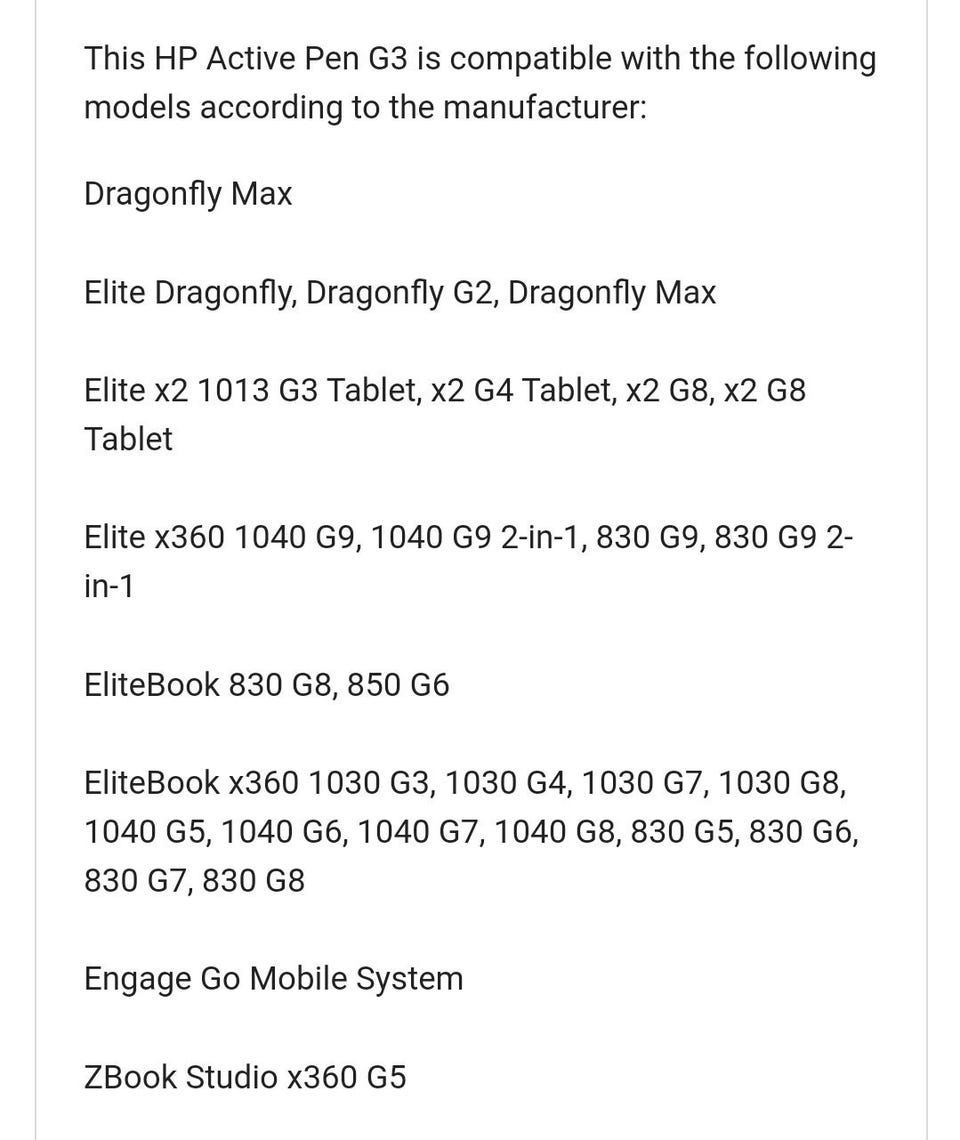Viewport: 960px width, 1140px height.
Task: Click the word "manufacturer:" in the intro
Action: 544,107
